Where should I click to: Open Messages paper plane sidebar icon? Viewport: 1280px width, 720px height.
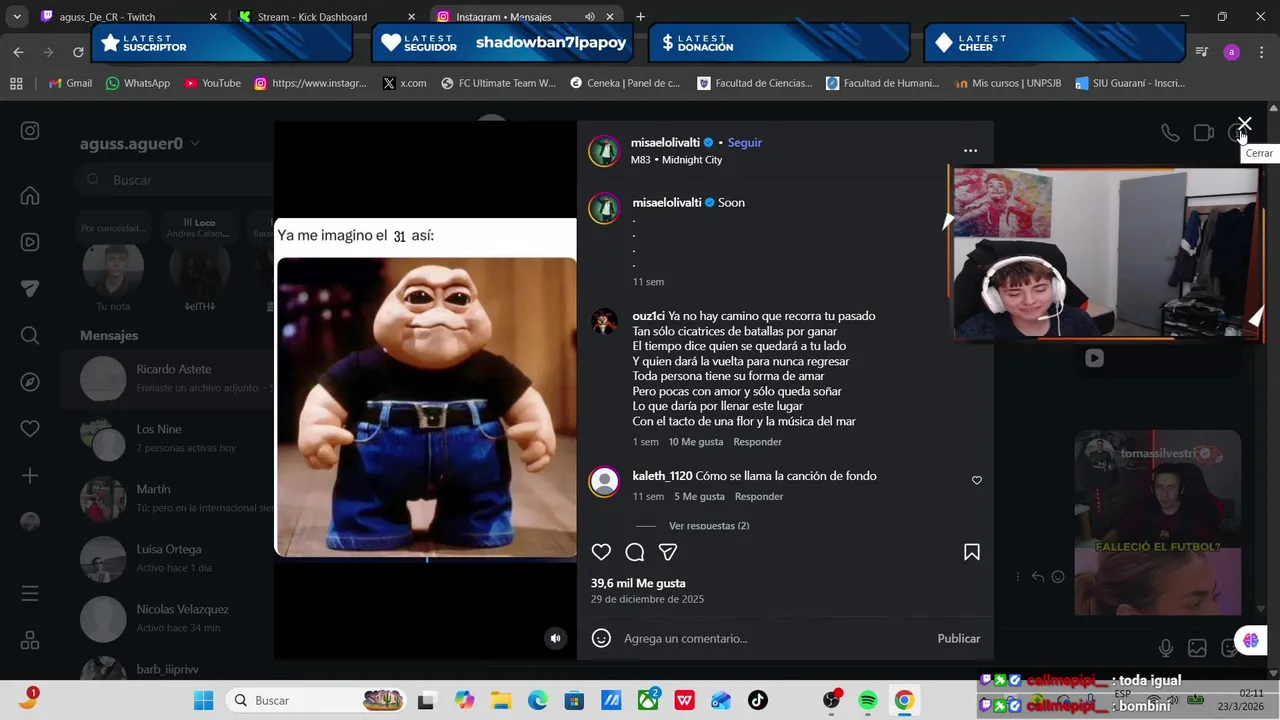30,288
